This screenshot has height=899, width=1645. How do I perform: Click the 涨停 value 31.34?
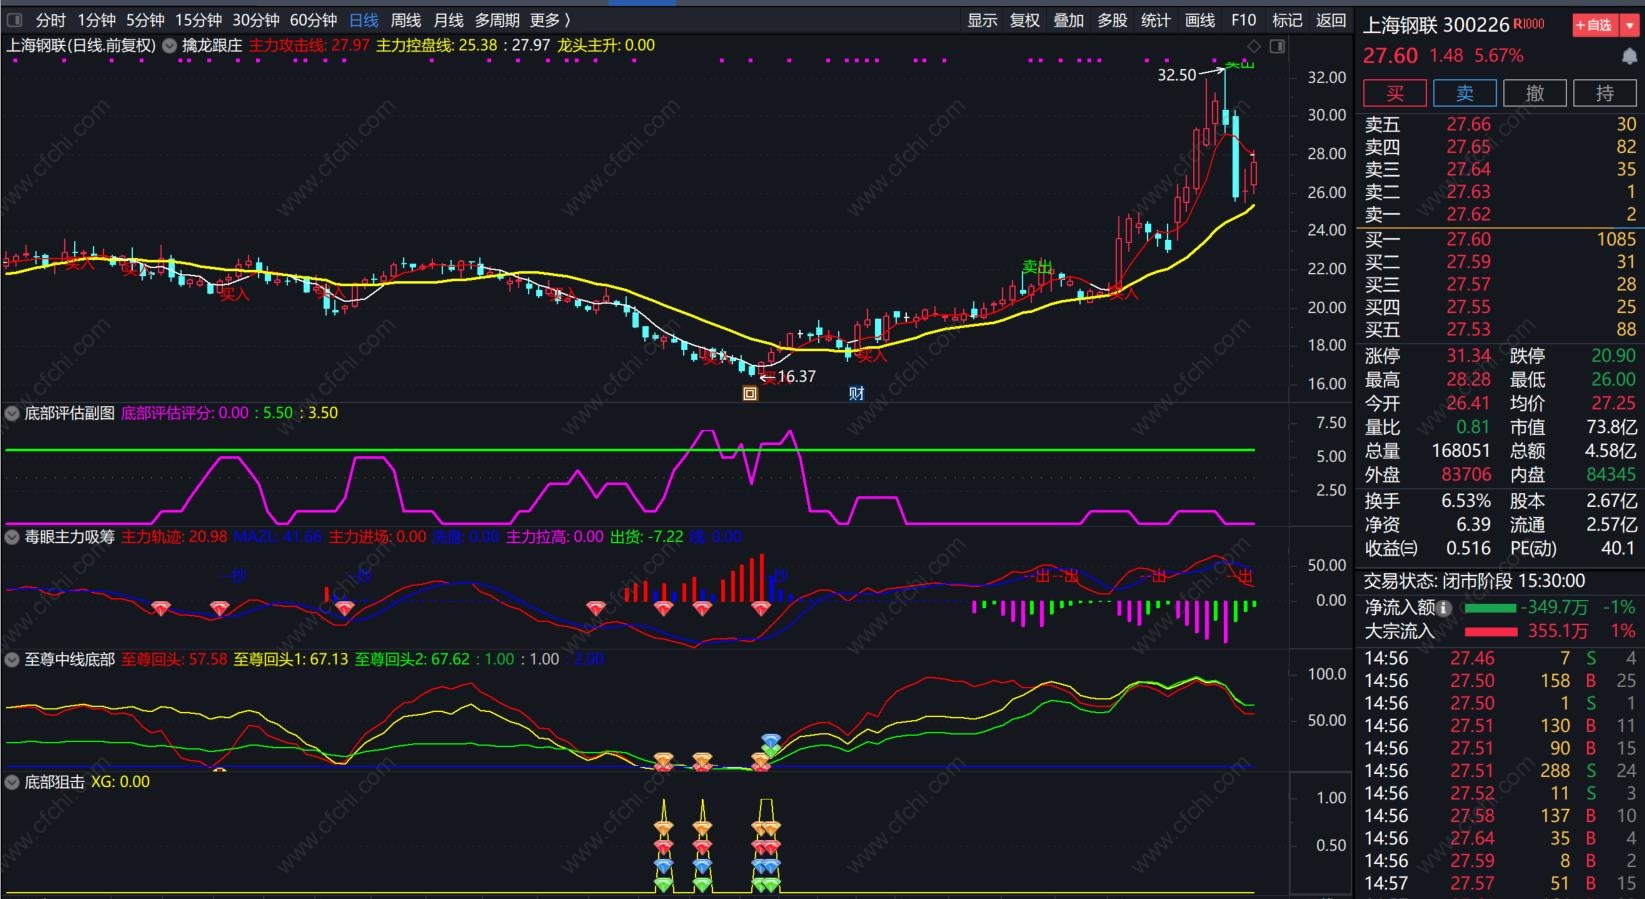click(x=1468, y=355)
